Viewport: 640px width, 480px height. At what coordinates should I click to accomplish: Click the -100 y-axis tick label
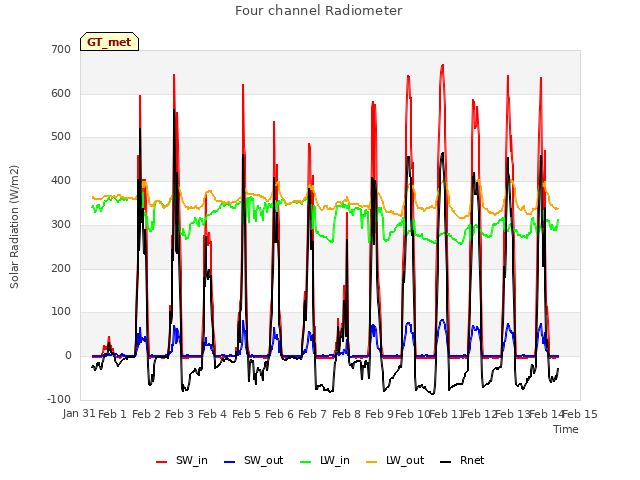[x=60, y=399]
